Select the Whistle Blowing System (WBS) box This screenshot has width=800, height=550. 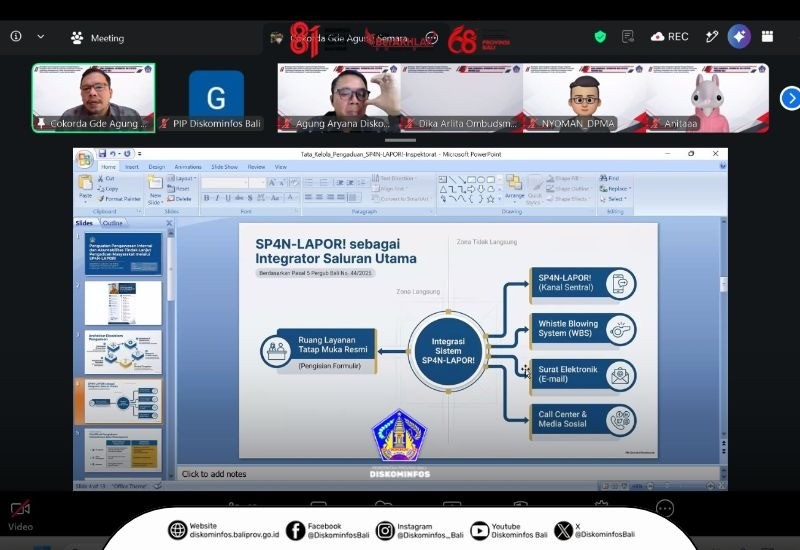pos(583,329)
